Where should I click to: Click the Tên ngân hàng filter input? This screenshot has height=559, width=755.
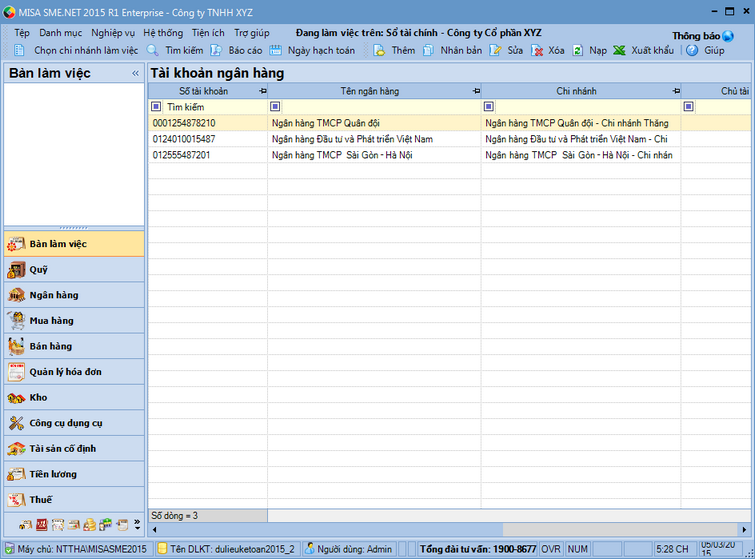tap(381, 107)
